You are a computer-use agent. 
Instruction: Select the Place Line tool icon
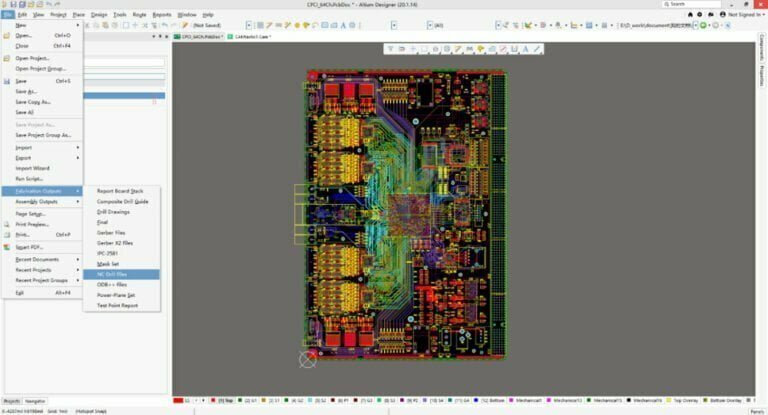[x=537, y=48]
